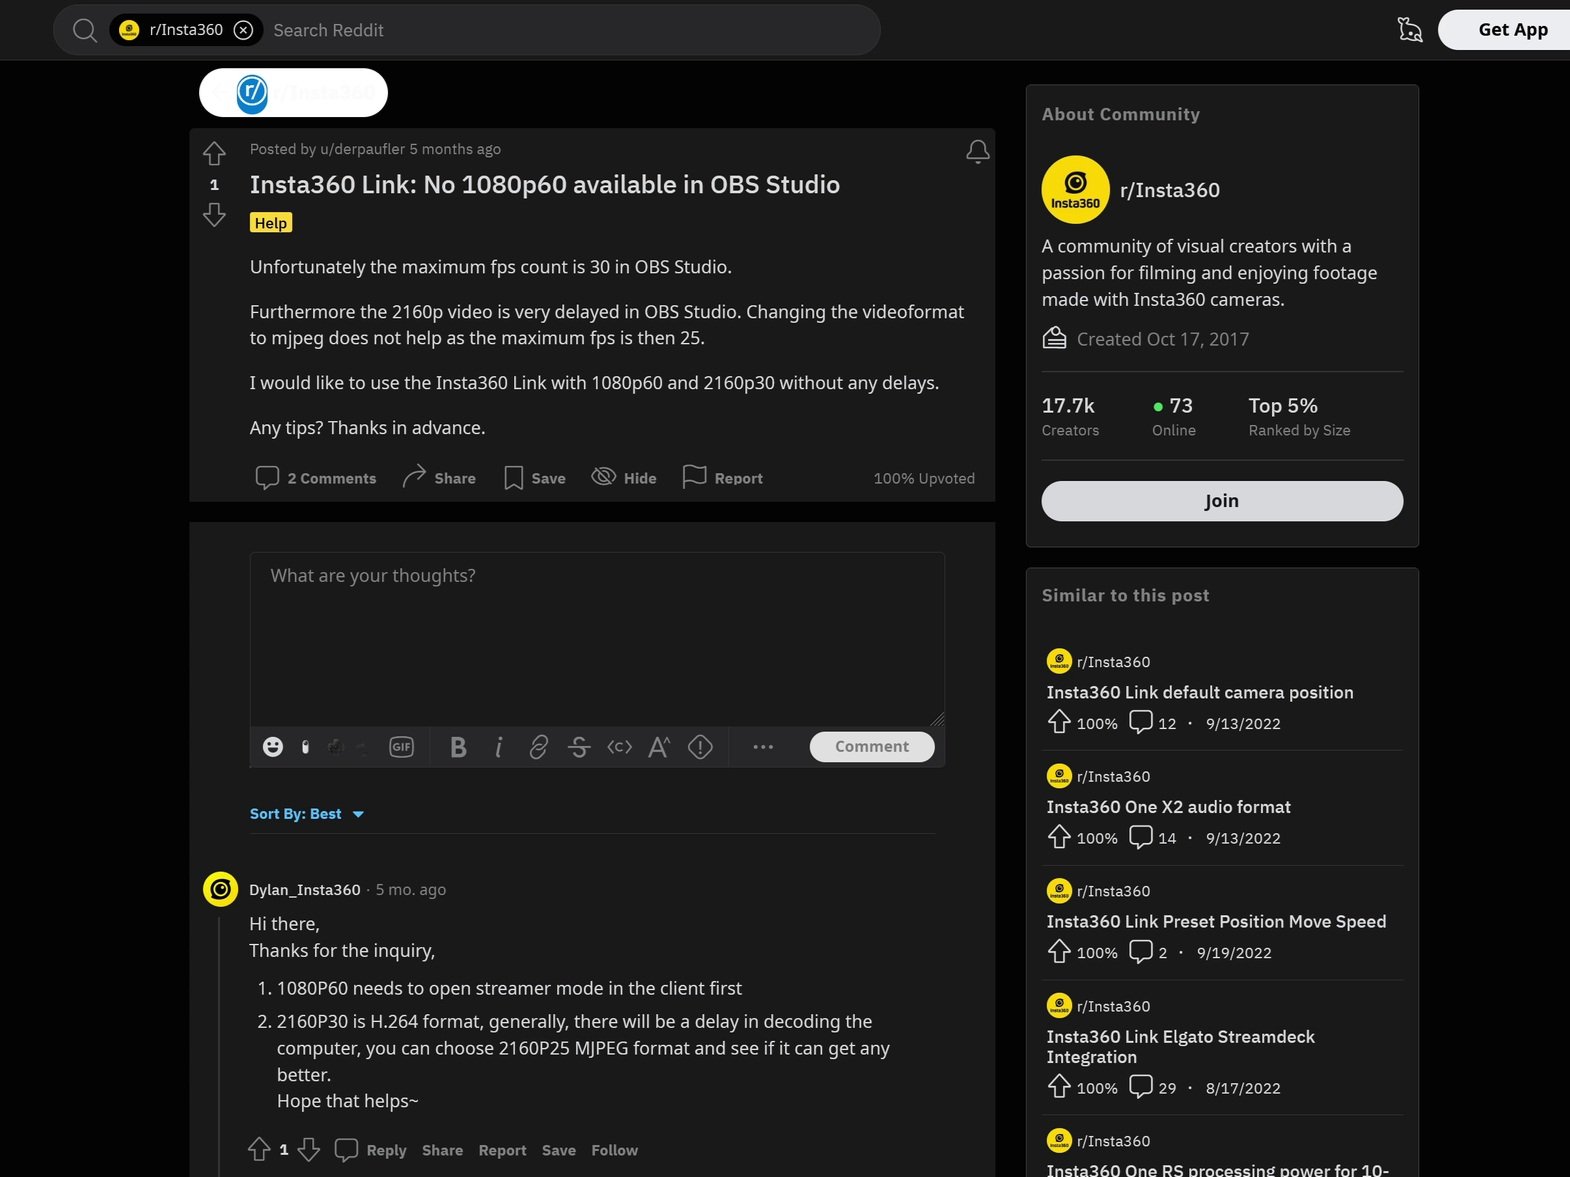Downvote Dylan_Insta360's comment
1570x1177 pixels.
click(x=309, y=1150)
